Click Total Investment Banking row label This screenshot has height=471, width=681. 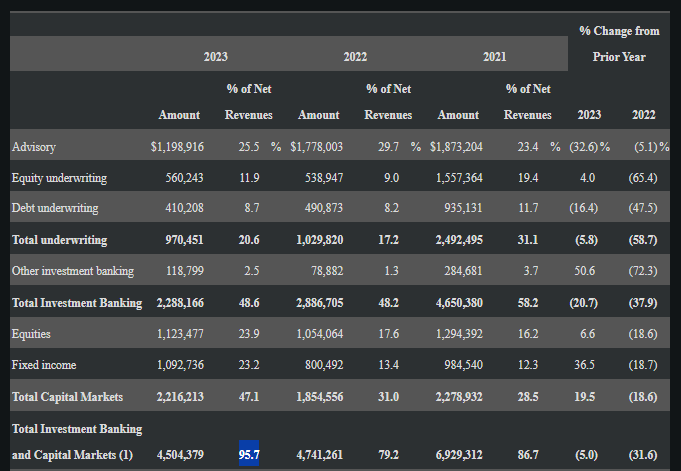[x=76, y=302]
